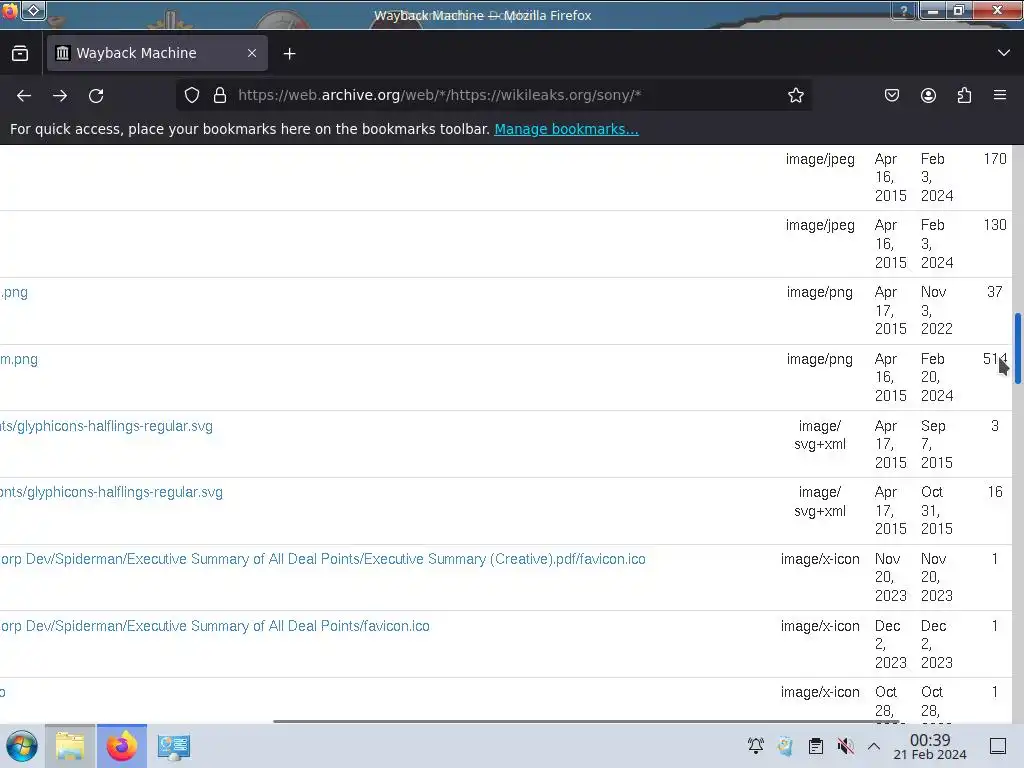Reload the current page
The width and height of the screenshot is (1024, 768).
96,95
